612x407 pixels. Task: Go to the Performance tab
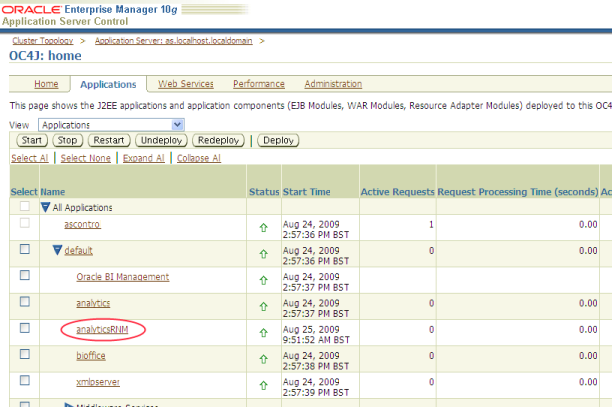click(x=259, y=84)
